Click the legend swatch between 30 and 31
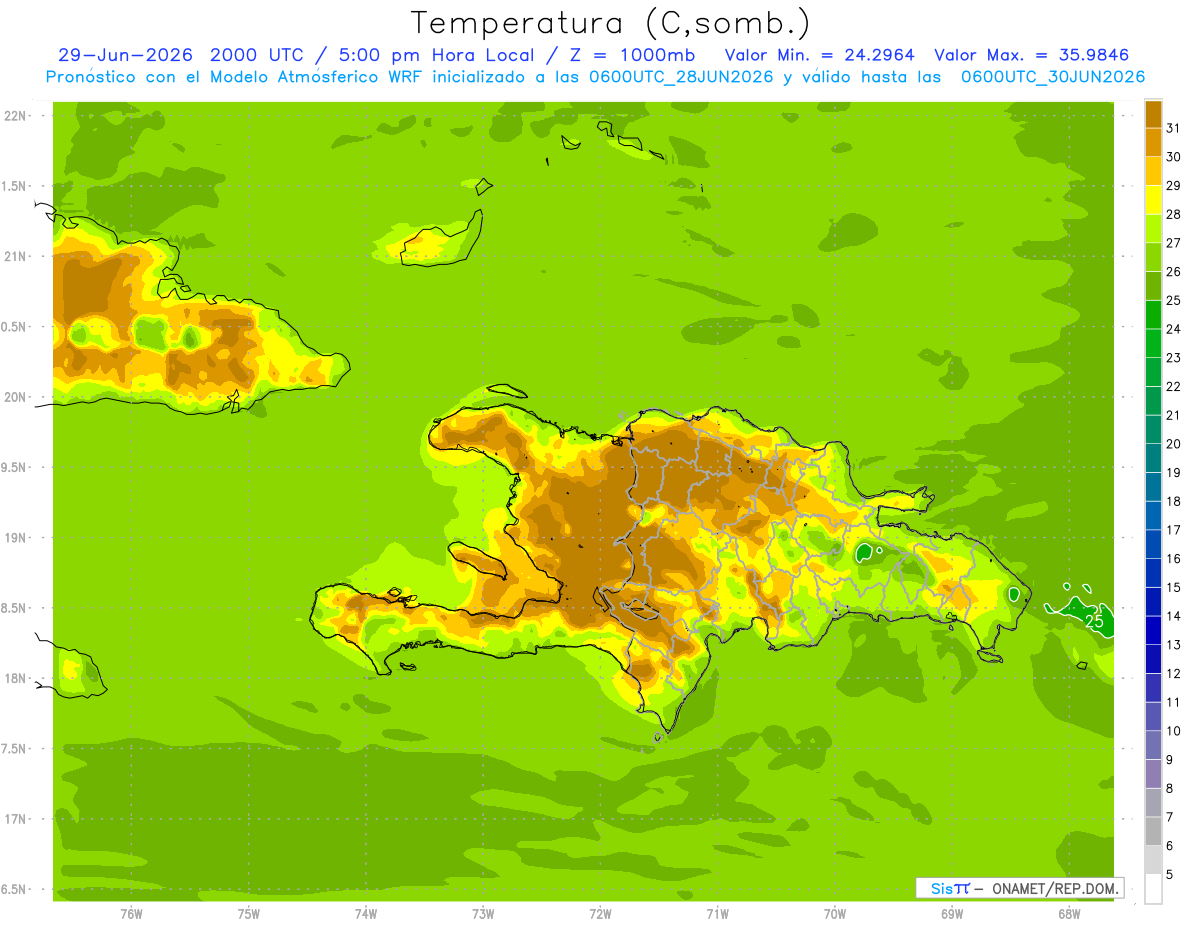This screenshot has height=927, width=1200. [1153, 142]
